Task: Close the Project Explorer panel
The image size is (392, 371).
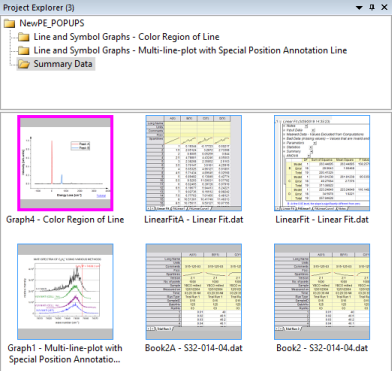Action: 384,7
